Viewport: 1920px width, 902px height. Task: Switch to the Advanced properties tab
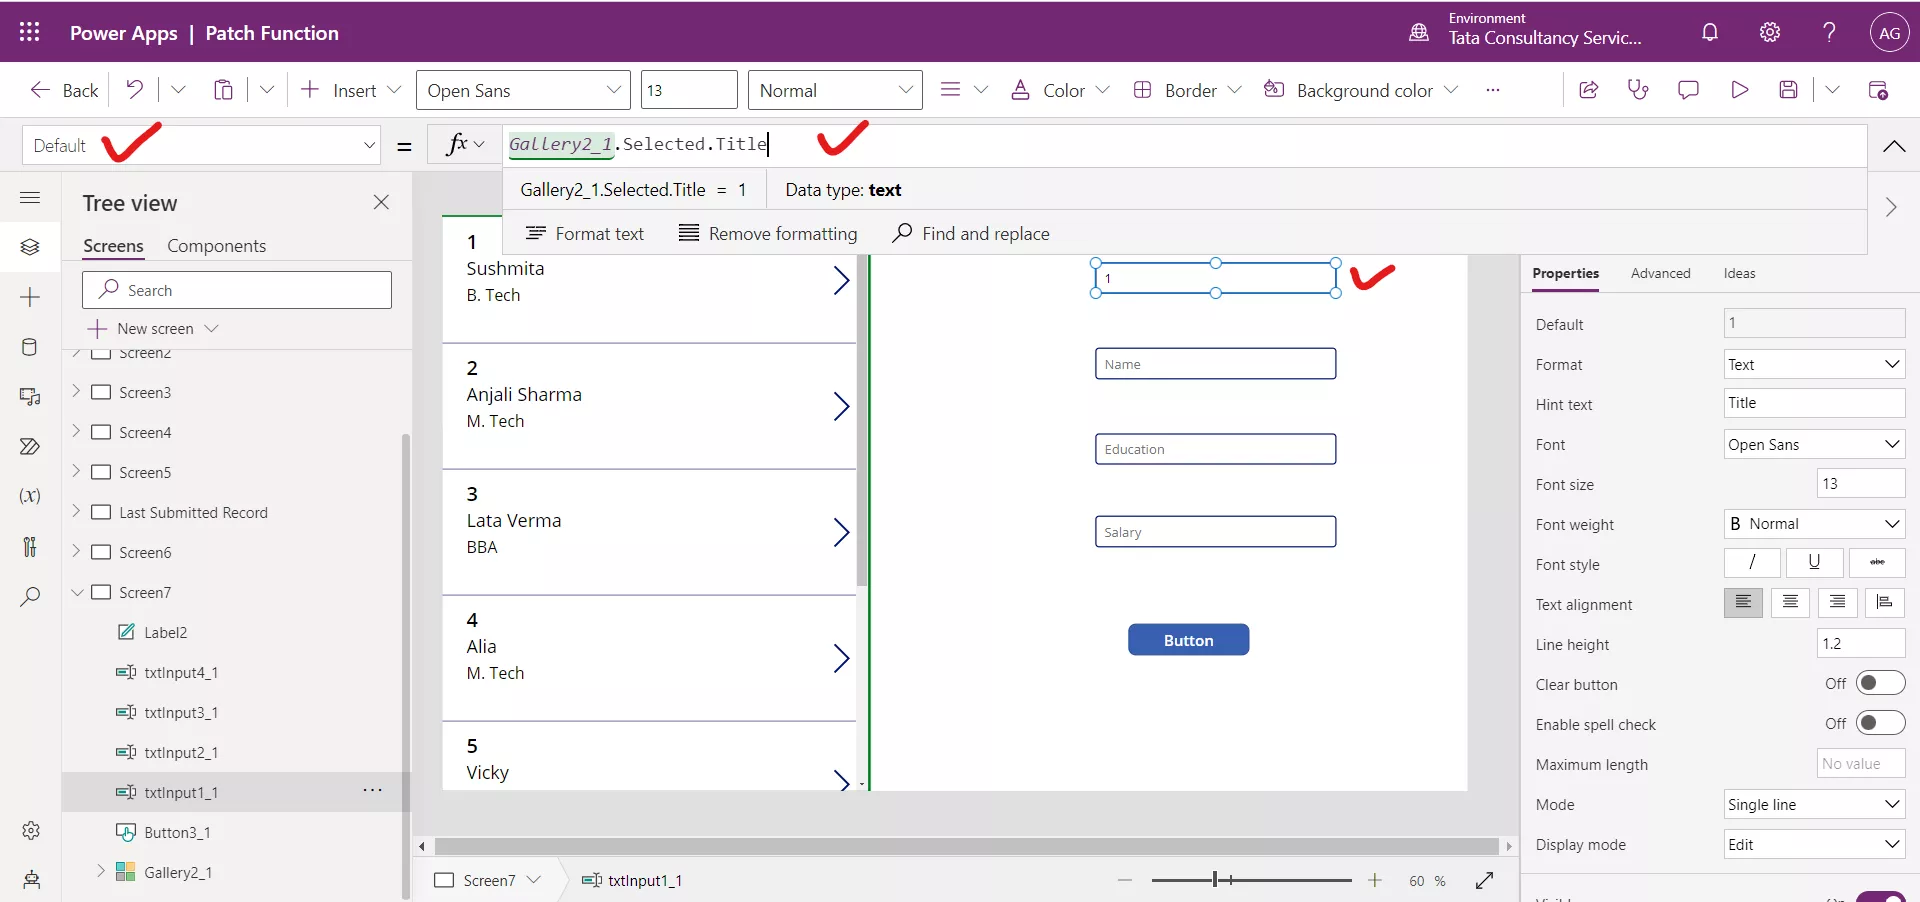point(1660,273)
